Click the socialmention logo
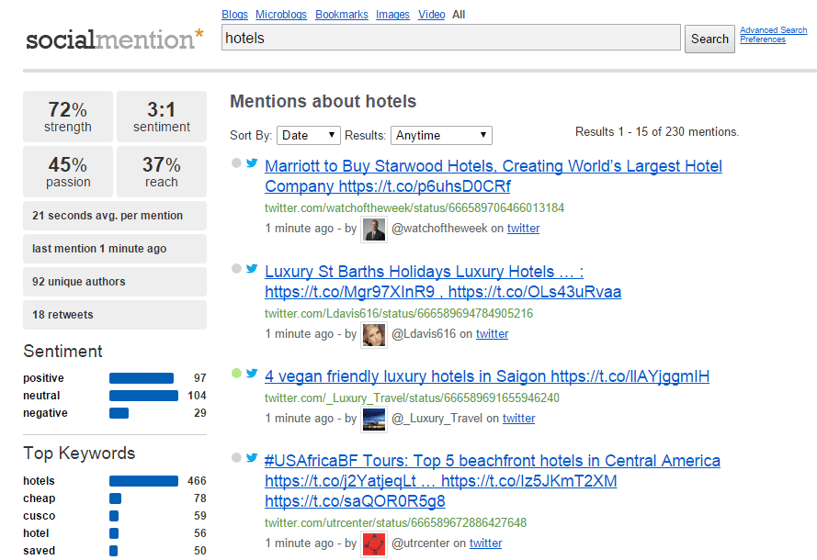 (x=115, y=39)
